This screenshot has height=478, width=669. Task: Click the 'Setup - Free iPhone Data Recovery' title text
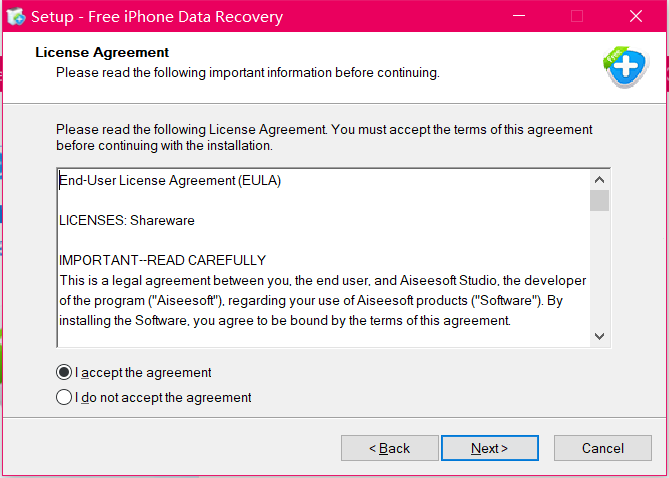point(157,17)
